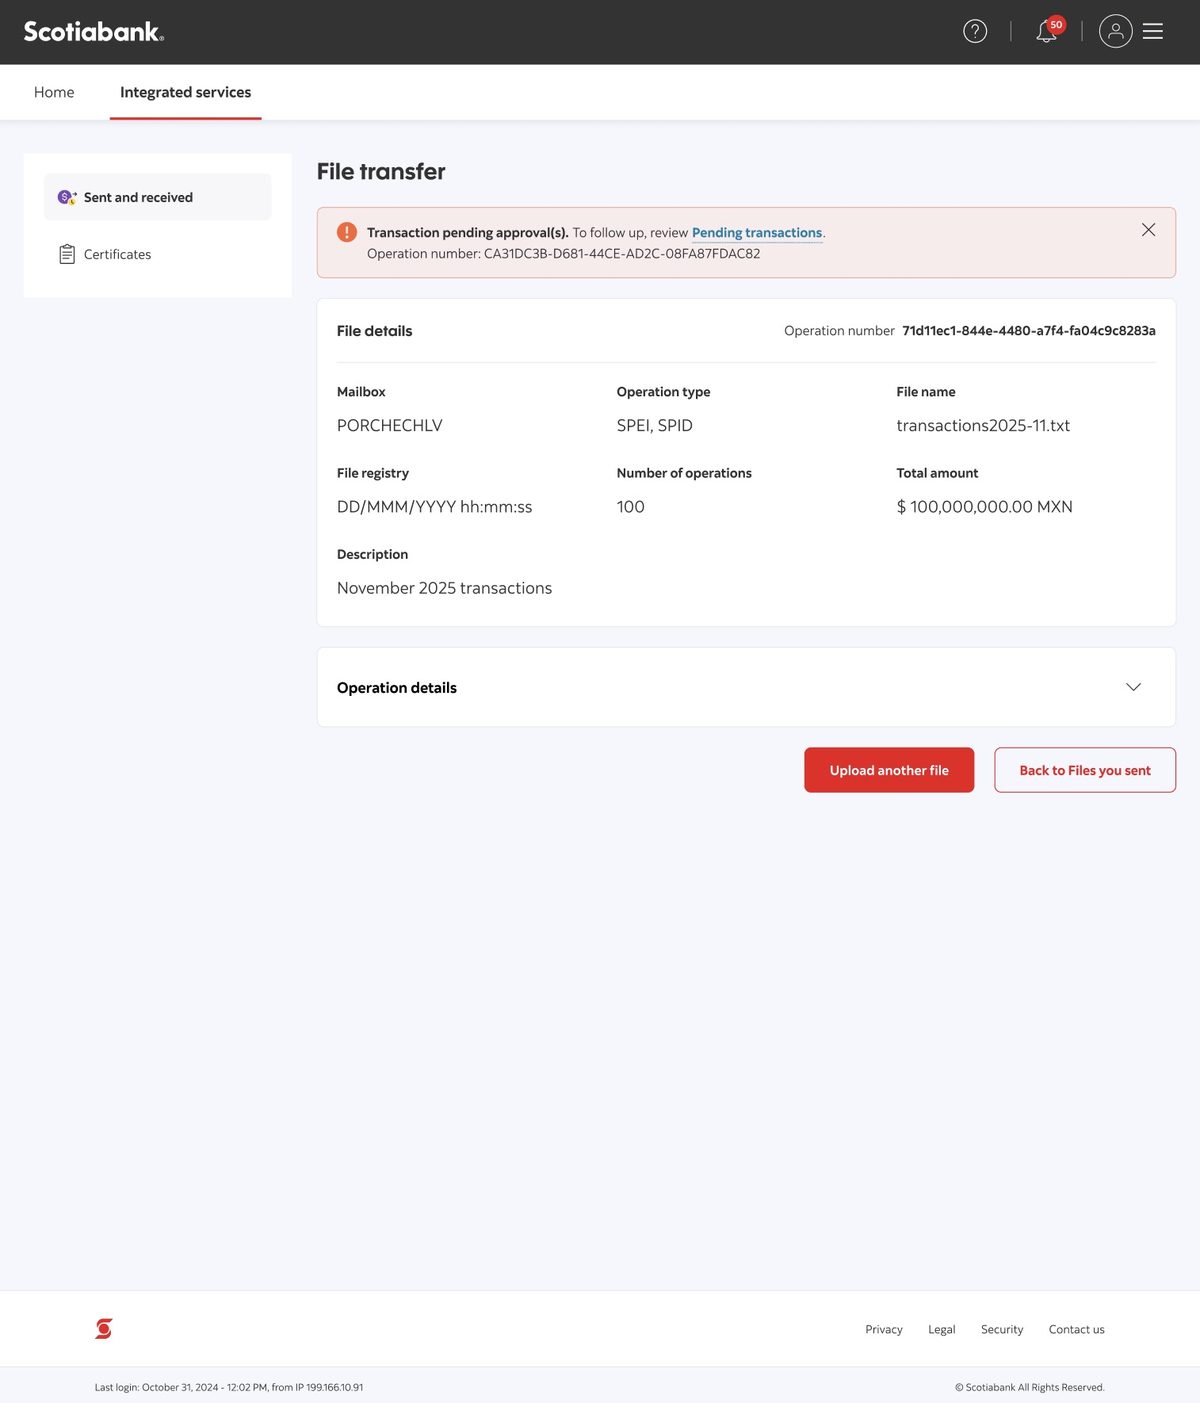
Task: Select the Integrated services tab
Action: pyautogui.click(x=186, y=92)
